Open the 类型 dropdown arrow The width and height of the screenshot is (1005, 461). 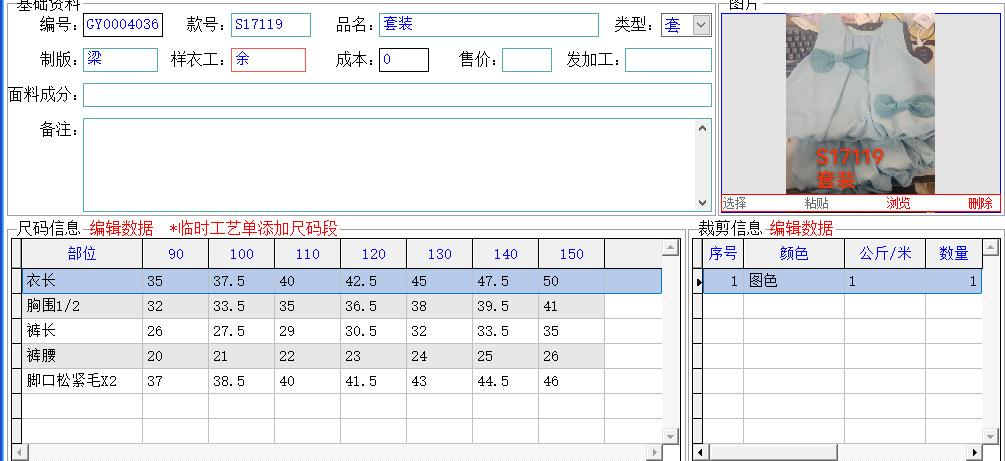click(702, 25)
